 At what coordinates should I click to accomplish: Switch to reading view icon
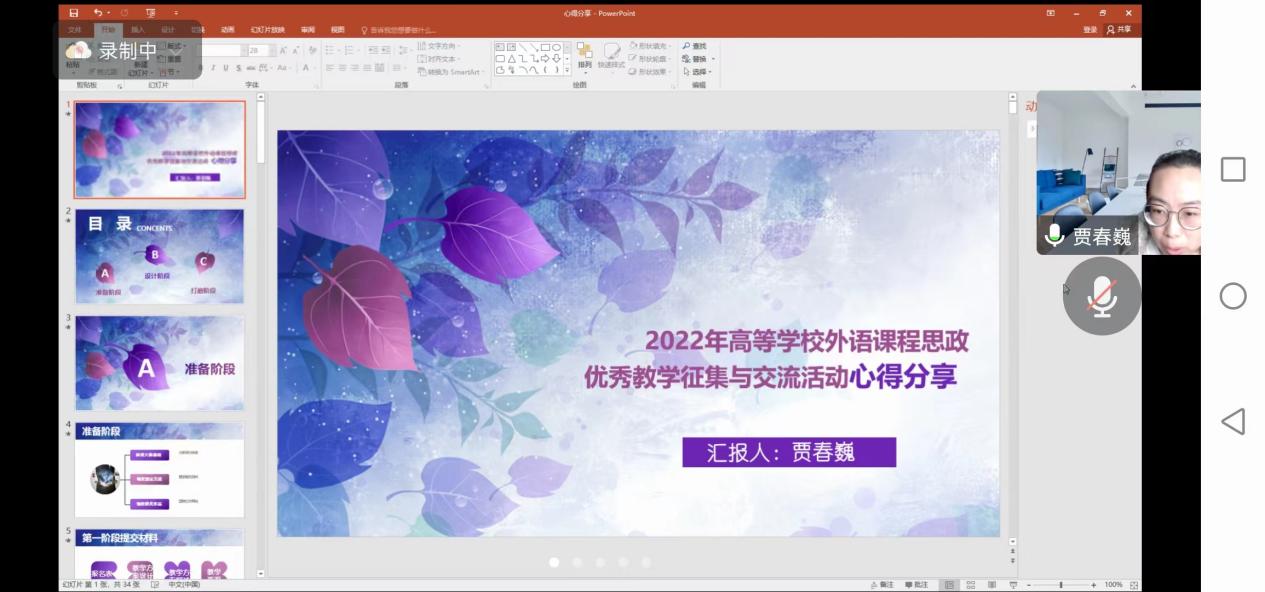pyautogui.click(x=991, y=585)
